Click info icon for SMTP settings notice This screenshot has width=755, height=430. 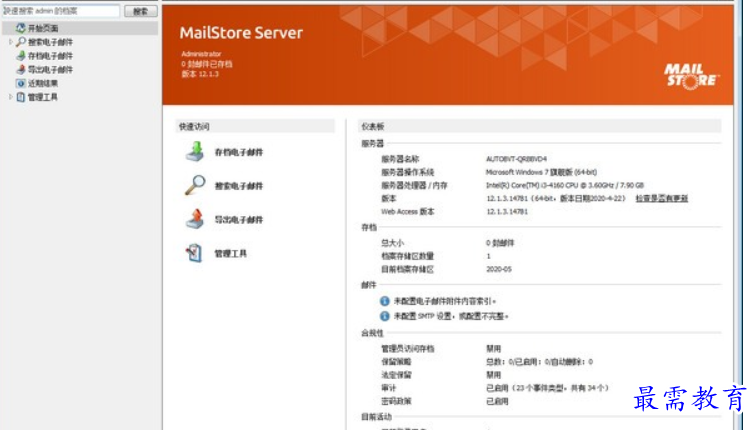pyautogui.click(x=384, y=316)
